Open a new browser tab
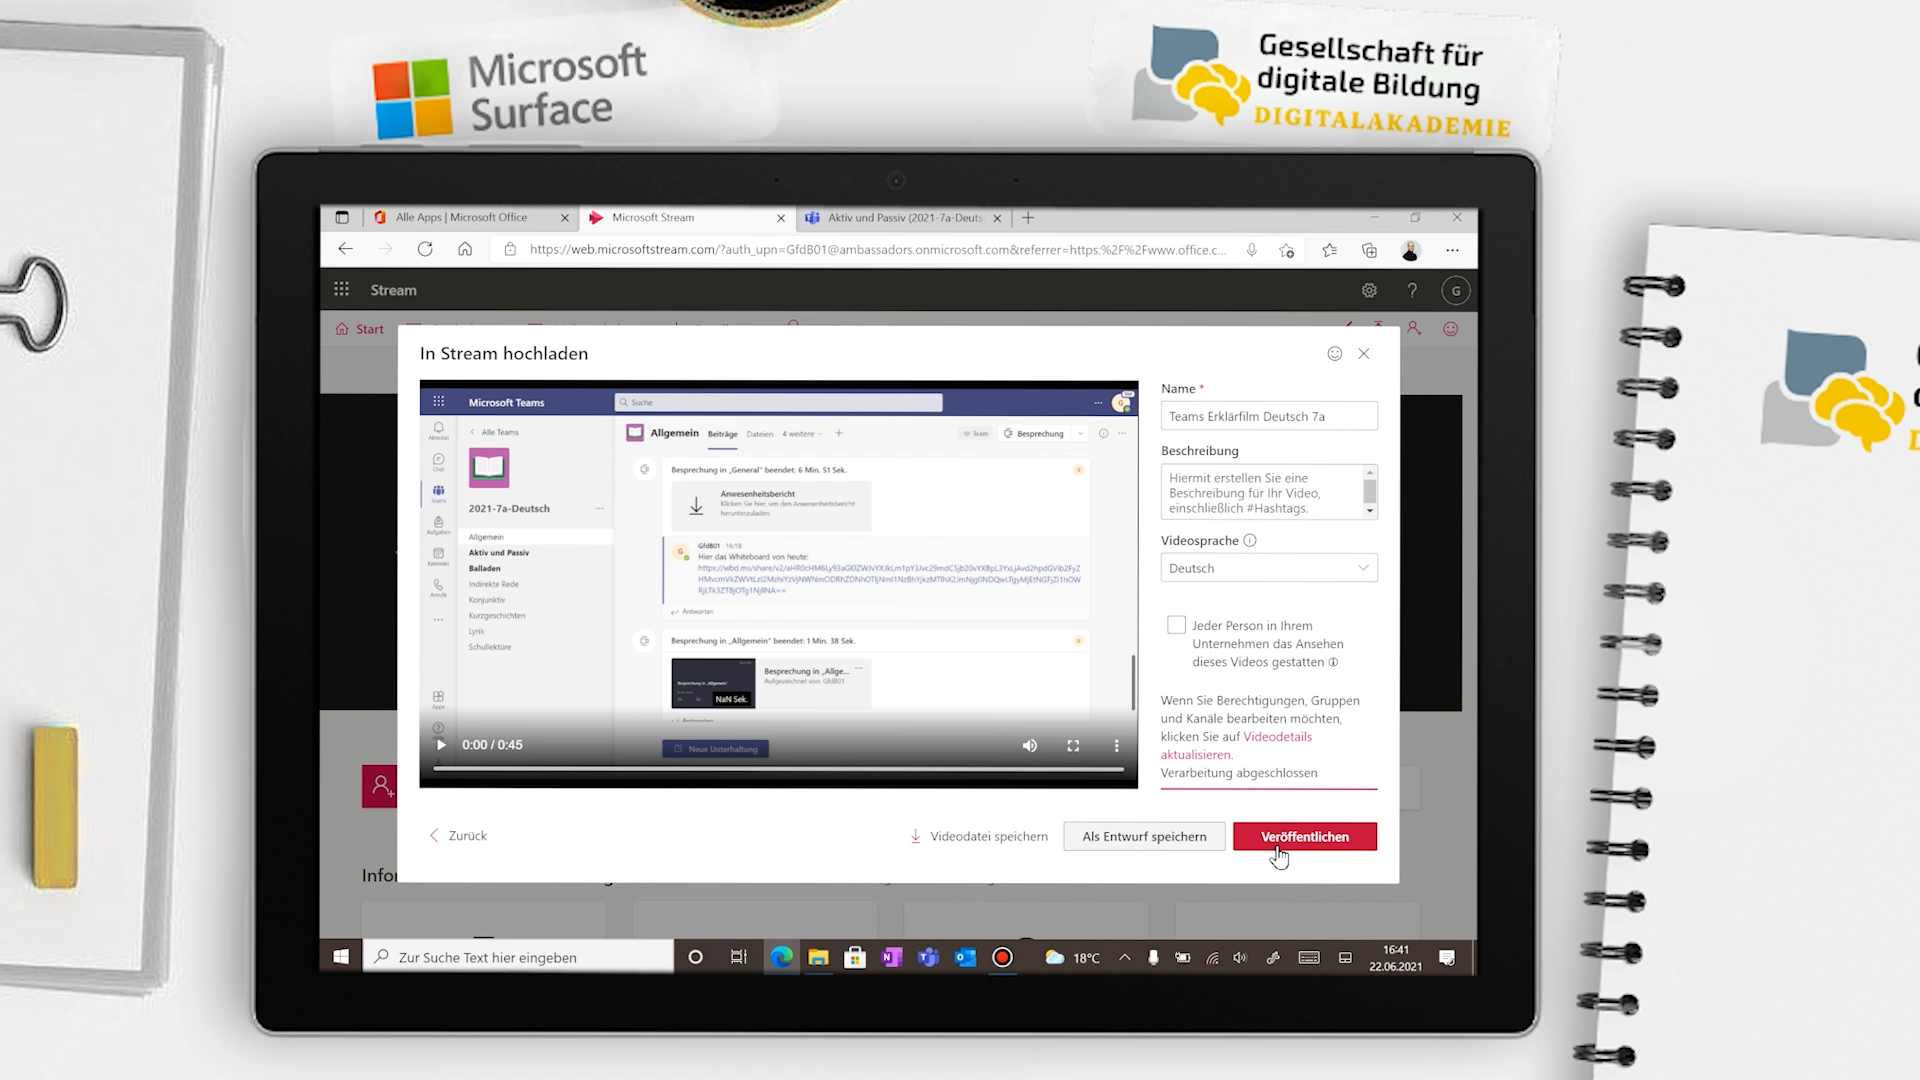 tap(1028, 218)
